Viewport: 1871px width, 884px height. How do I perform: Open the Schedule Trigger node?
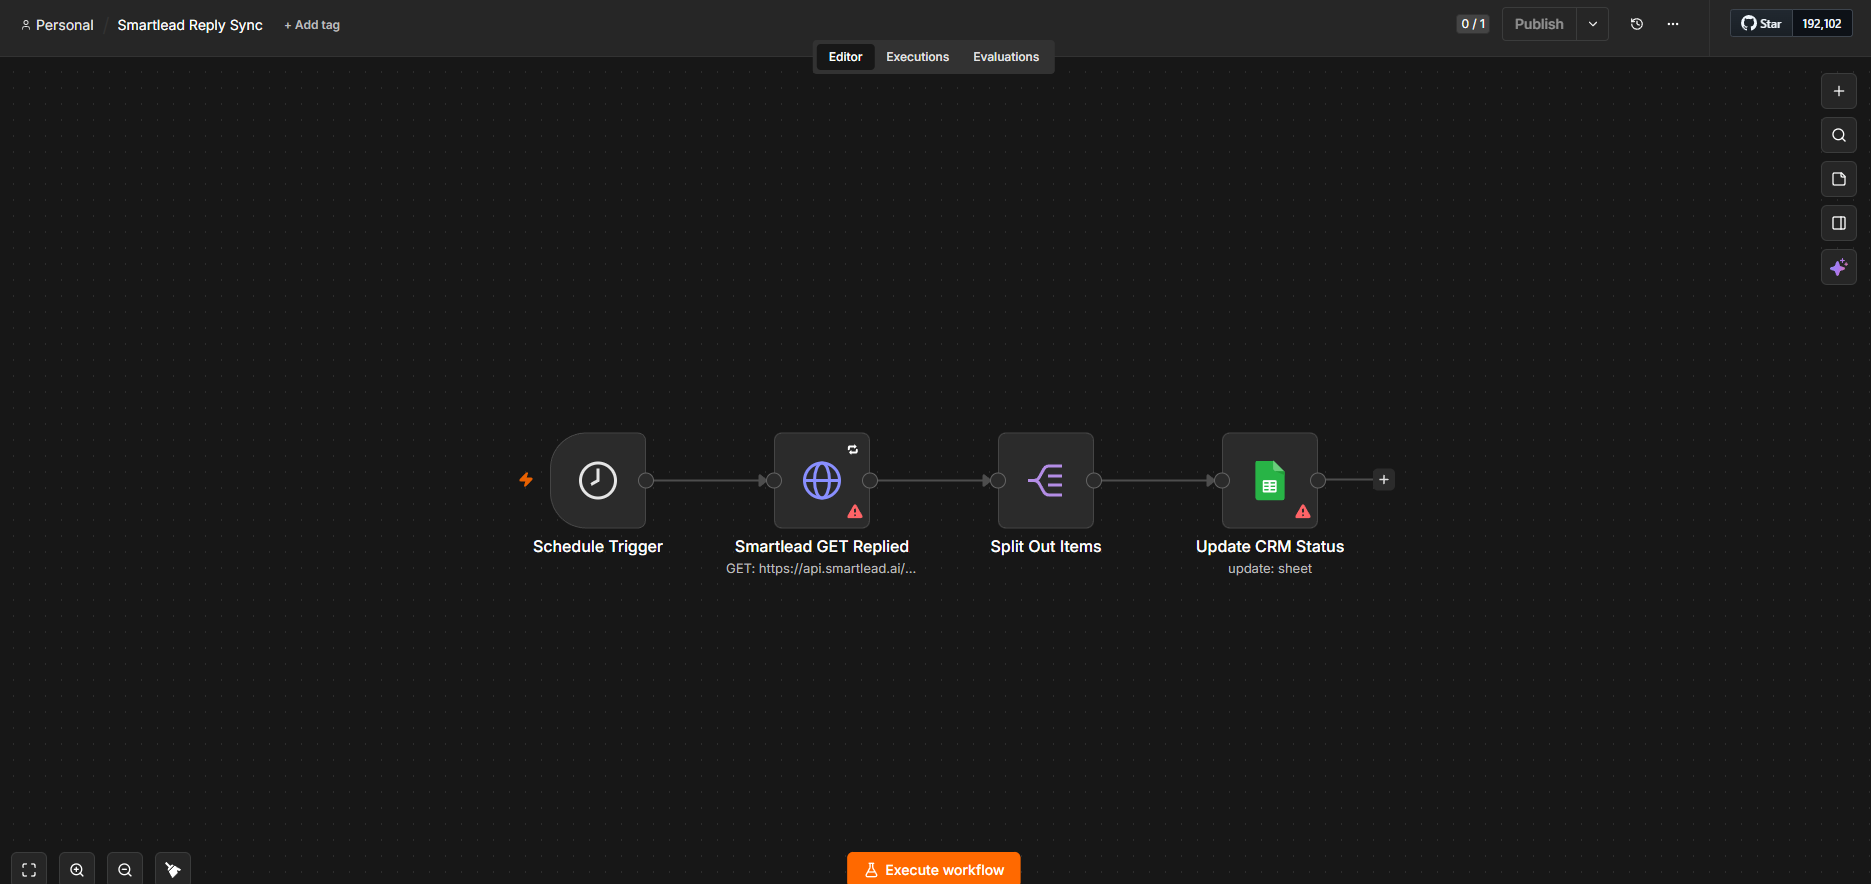(598, 480)
